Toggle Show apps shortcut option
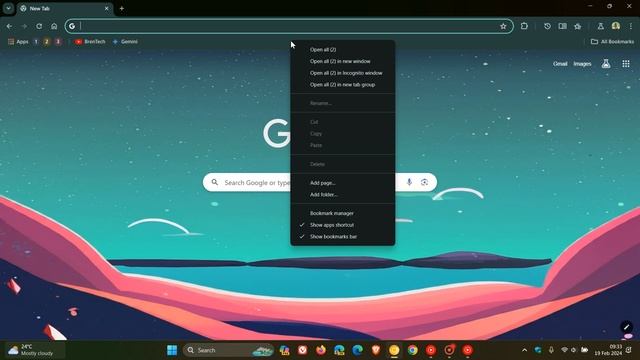 342,225
